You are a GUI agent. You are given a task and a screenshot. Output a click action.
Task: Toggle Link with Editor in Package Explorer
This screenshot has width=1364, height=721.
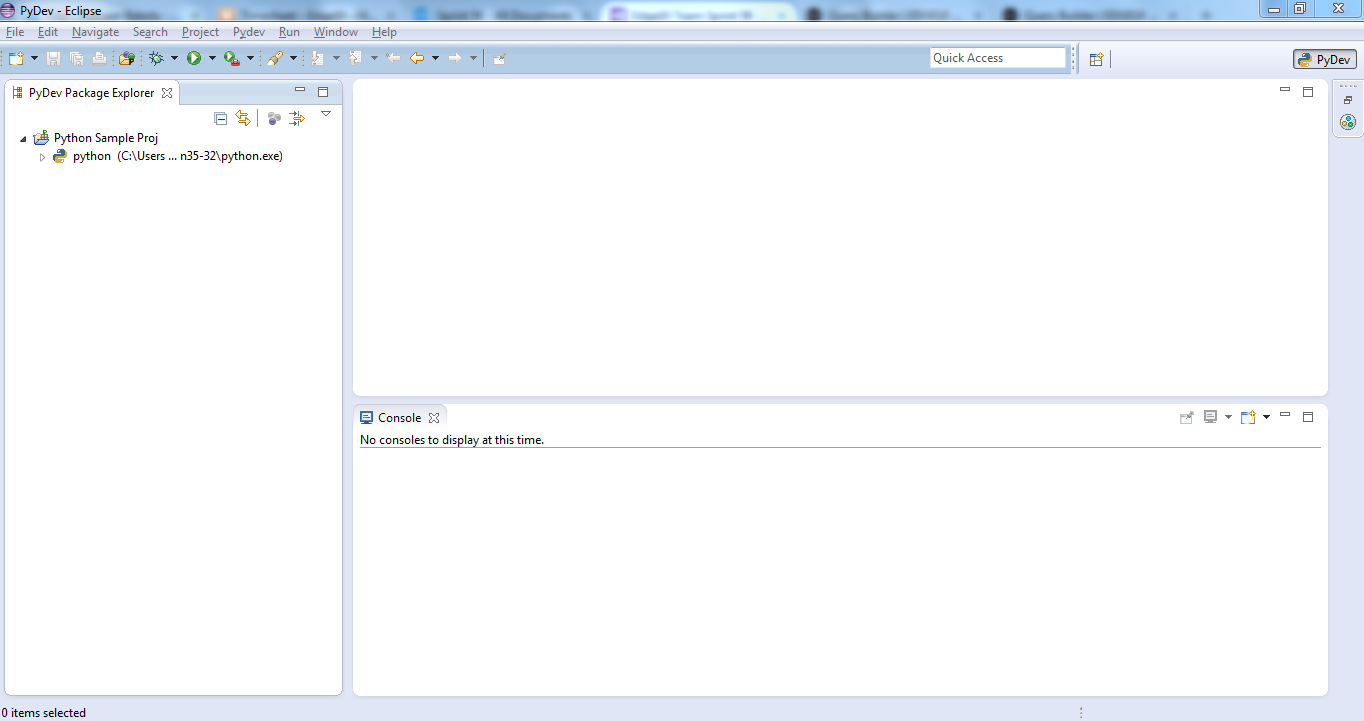click(x=243, y=118)
